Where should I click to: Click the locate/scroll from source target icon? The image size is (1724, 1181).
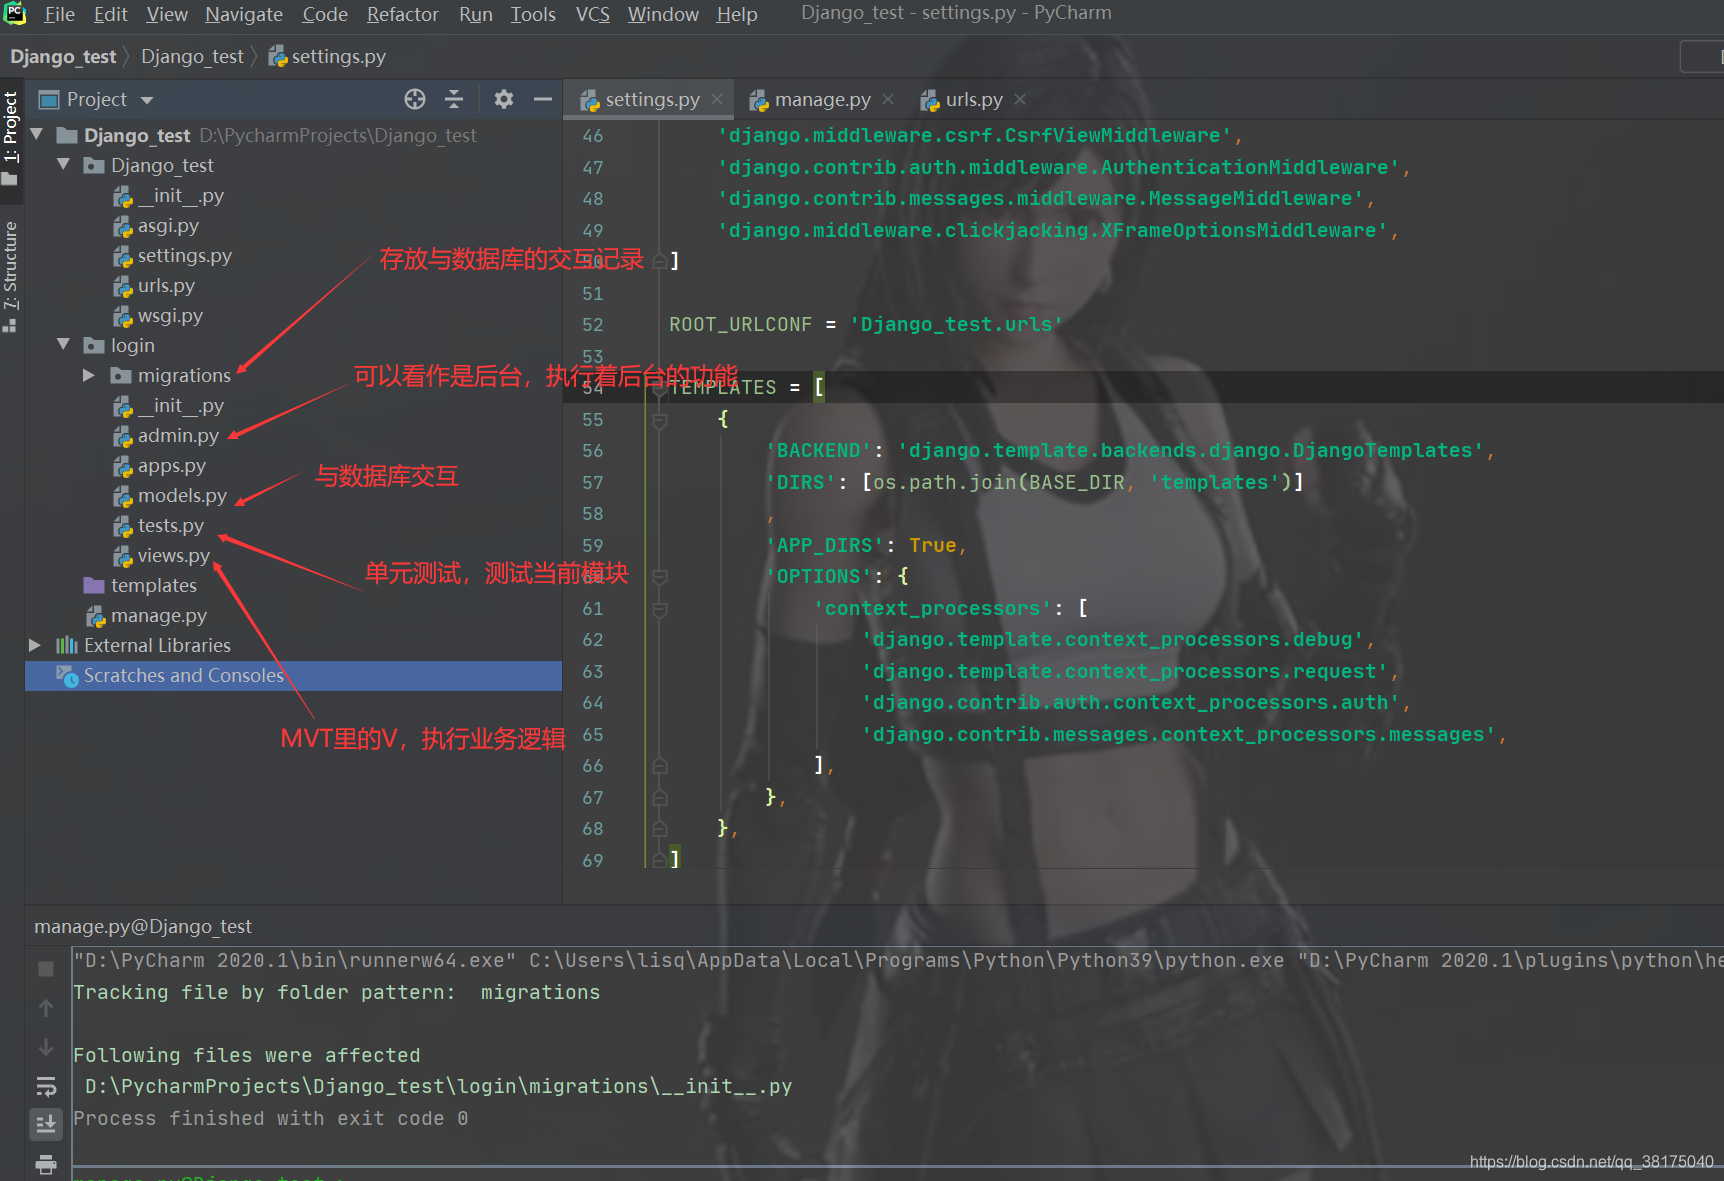point(415,99)
